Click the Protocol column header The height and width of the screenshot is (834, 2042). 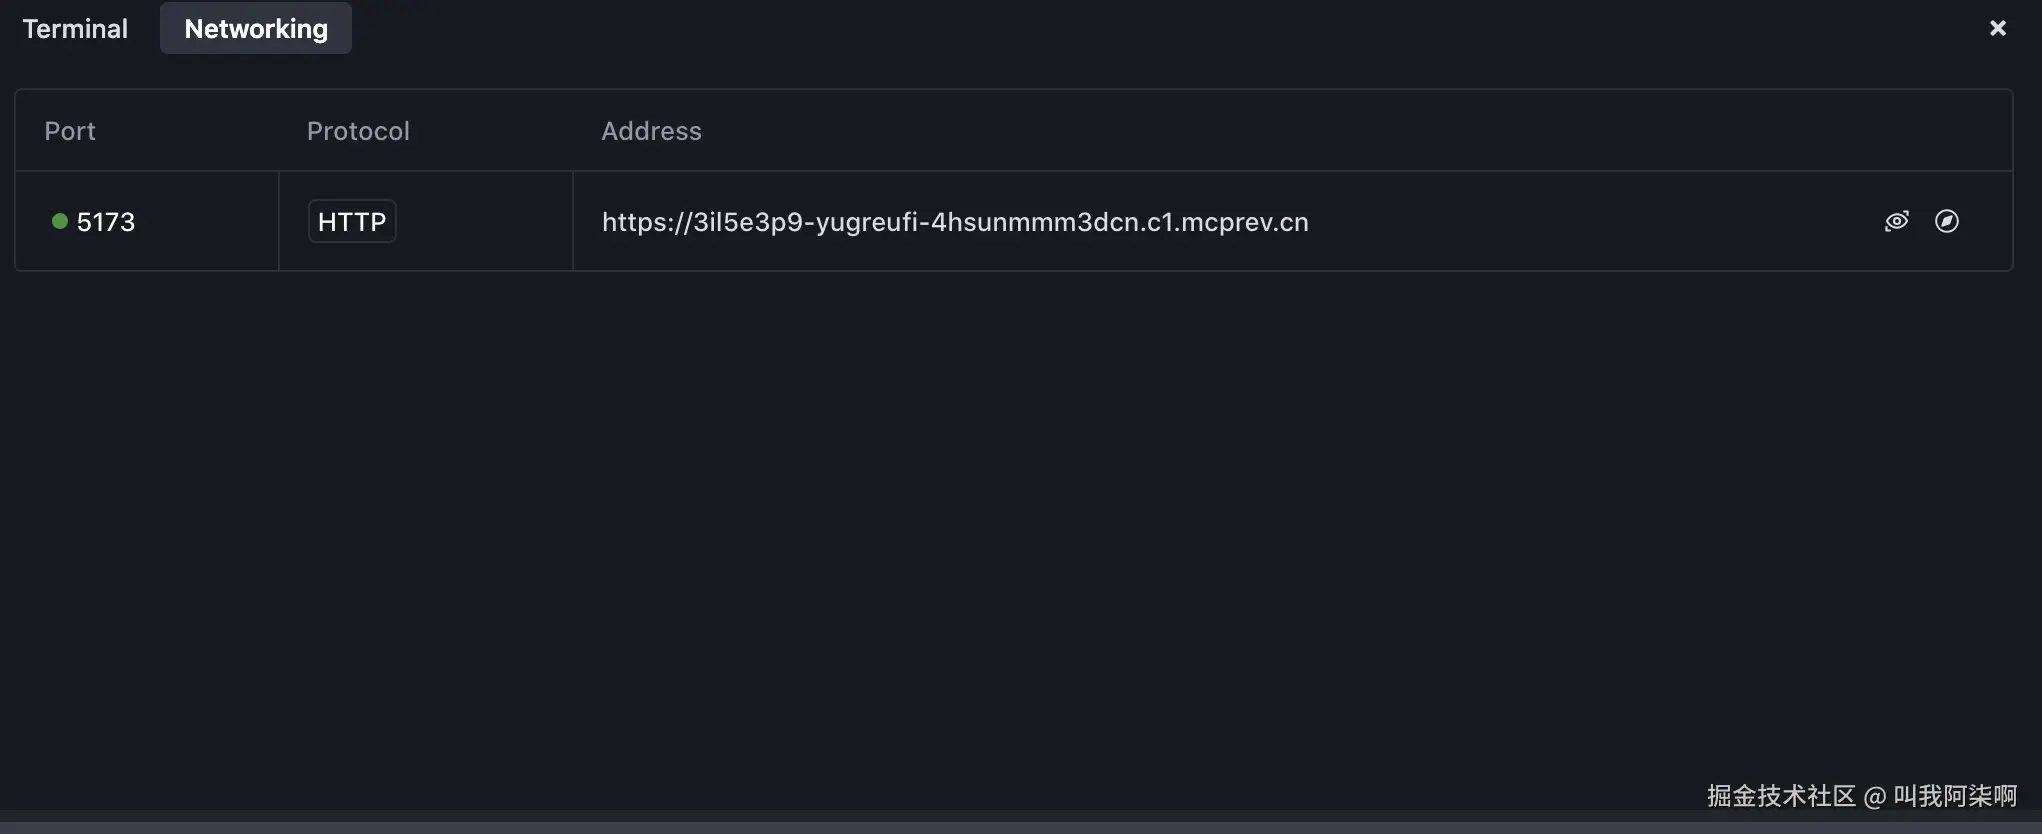(x=358, y=131)
